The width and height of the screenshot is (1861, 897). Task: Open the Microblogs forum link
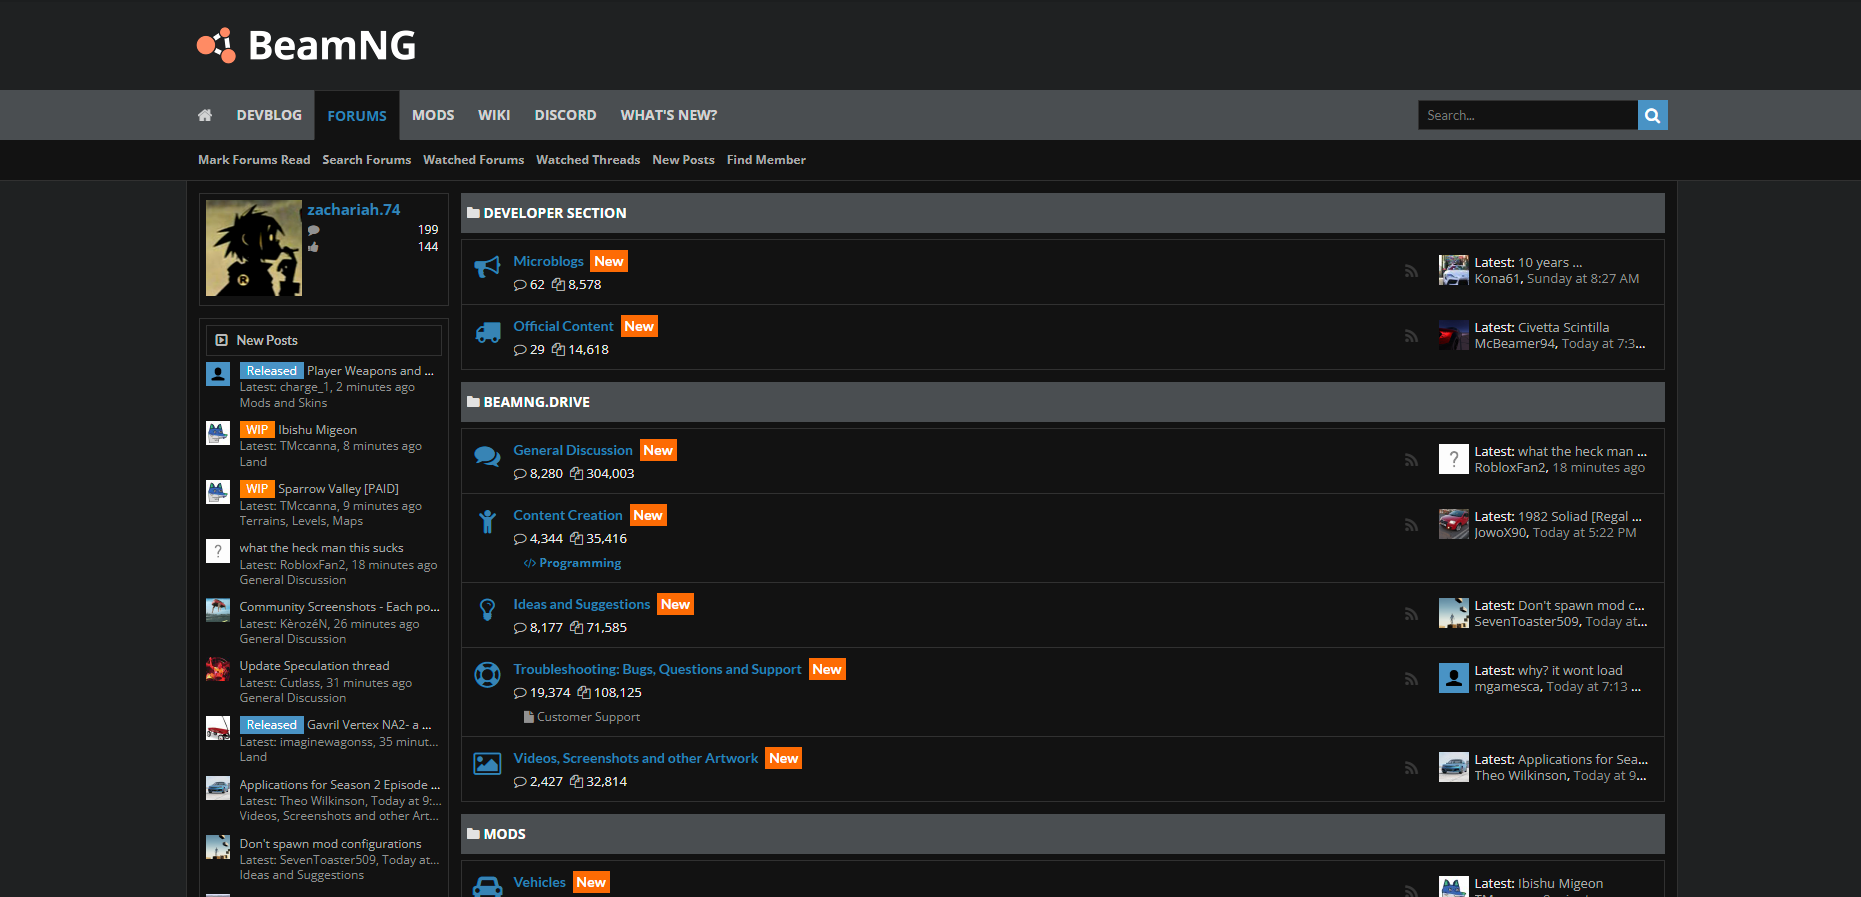click(548, 261)
